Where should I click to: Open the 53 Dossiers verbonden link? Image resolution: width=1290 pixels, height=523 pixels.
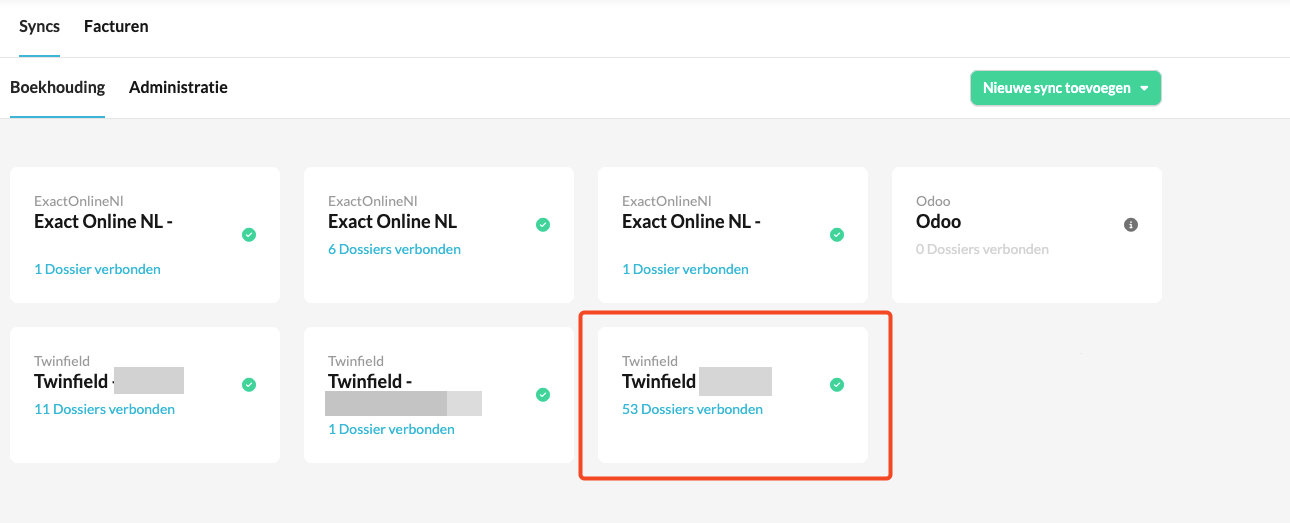coord(692,409)
